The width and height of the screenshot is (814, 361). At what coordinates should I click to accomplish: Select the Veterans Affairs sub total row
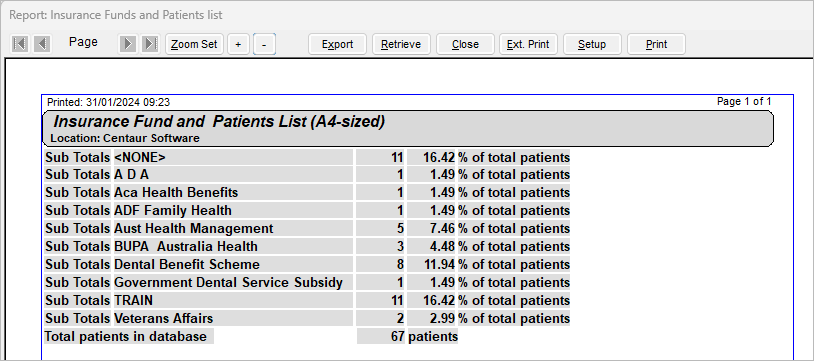click(x=307, y=318)
